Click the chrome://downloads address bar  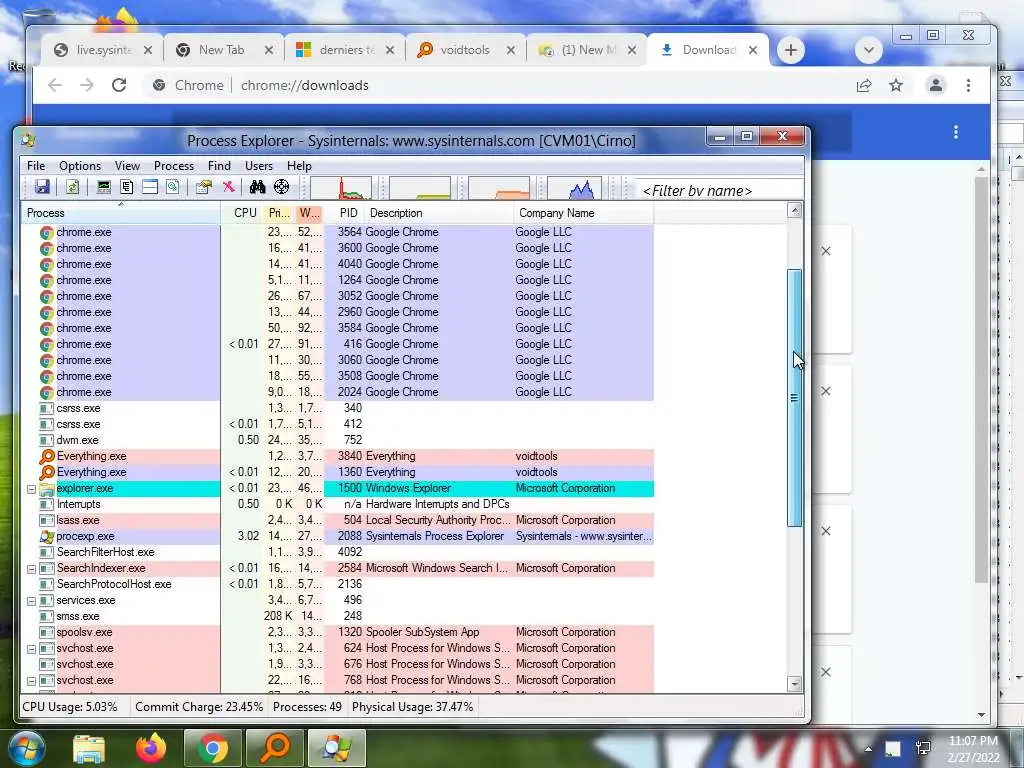[x=496, y=85]
